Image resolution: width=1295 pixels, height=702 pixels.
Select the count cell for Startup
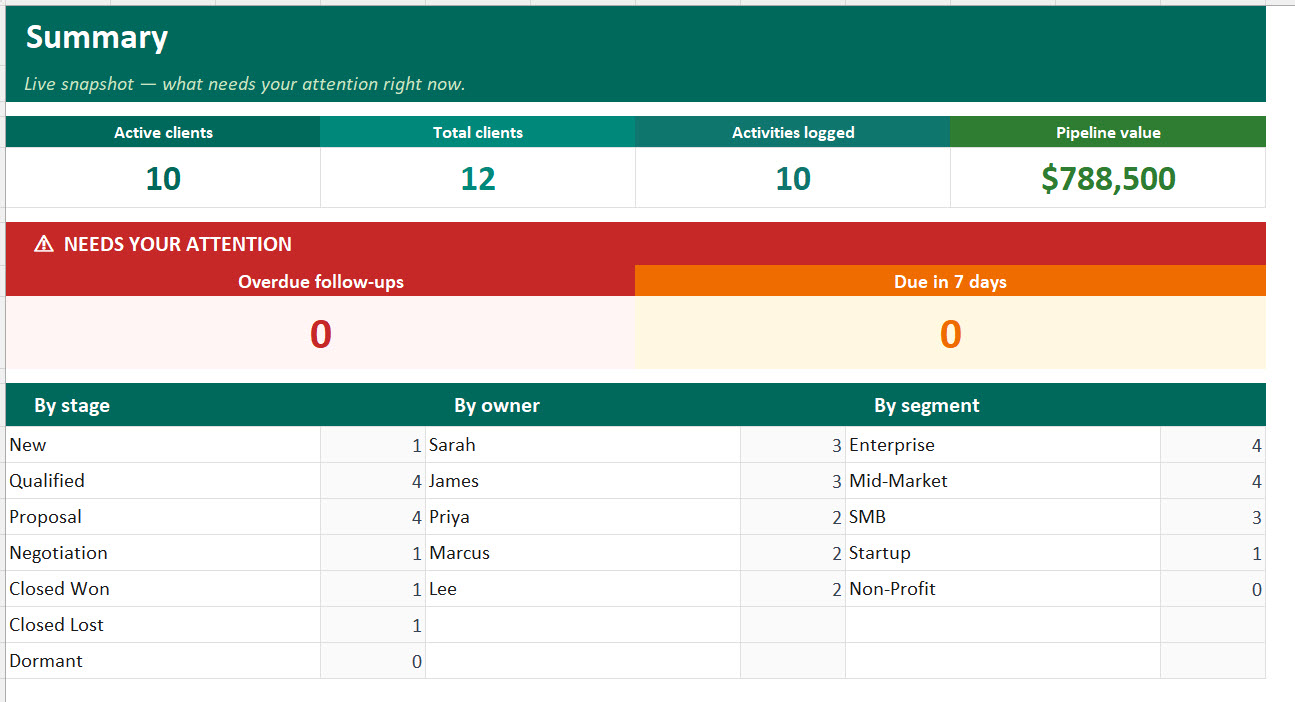pyautogui.click(x=1213, y=553)
